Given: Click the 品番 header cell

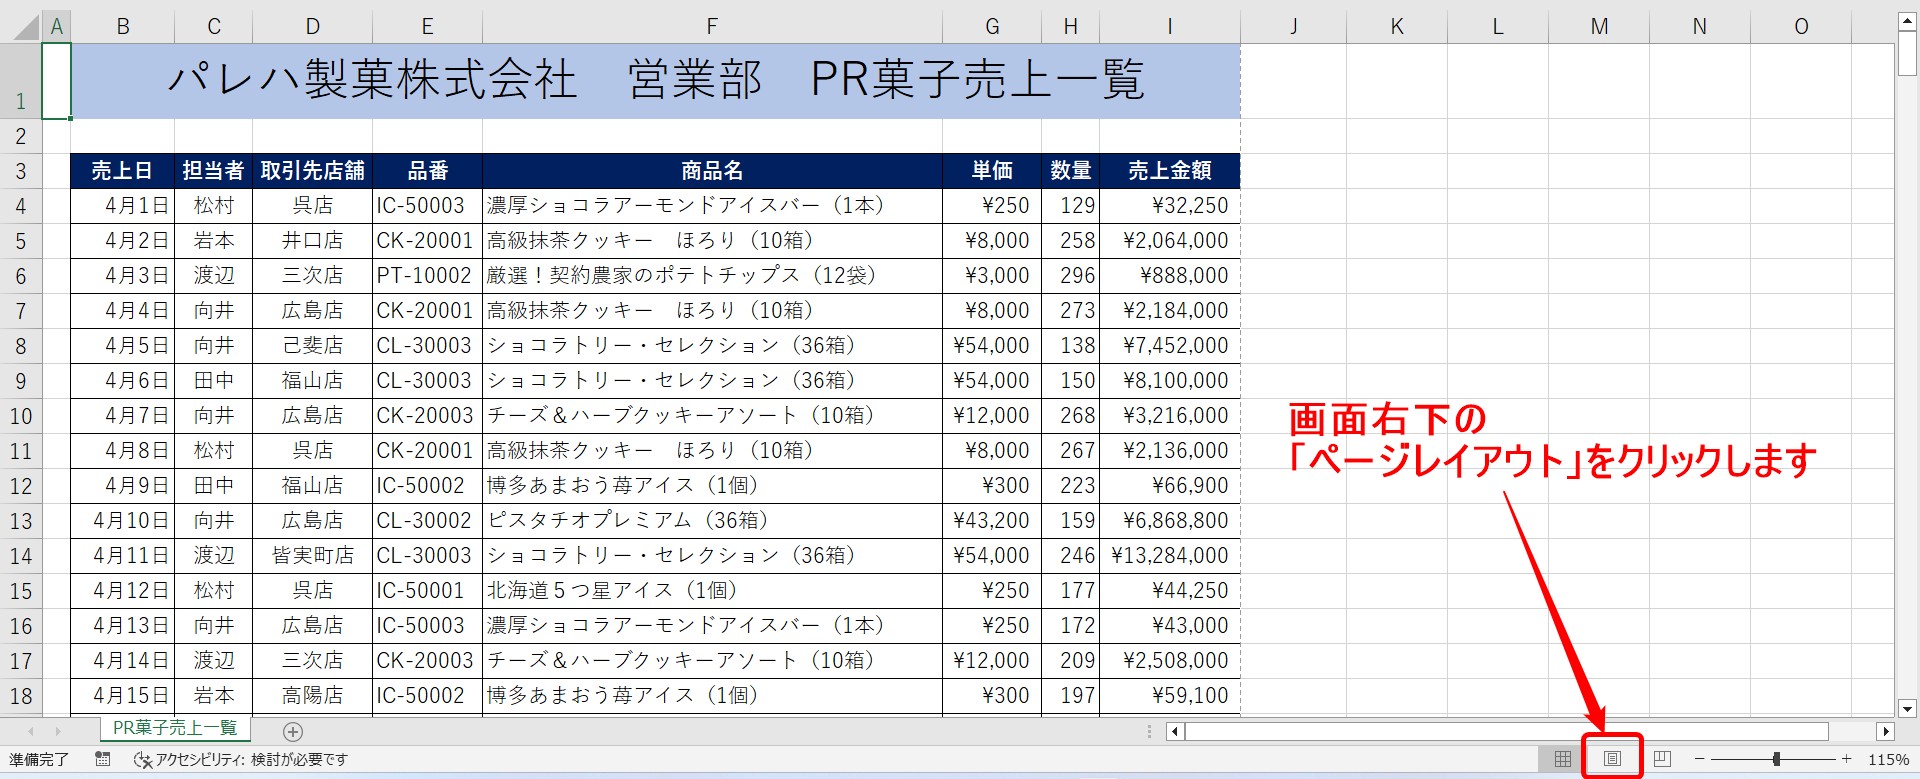Looking at the screenshot, I should pyautogui.click(x=427, y=171).
